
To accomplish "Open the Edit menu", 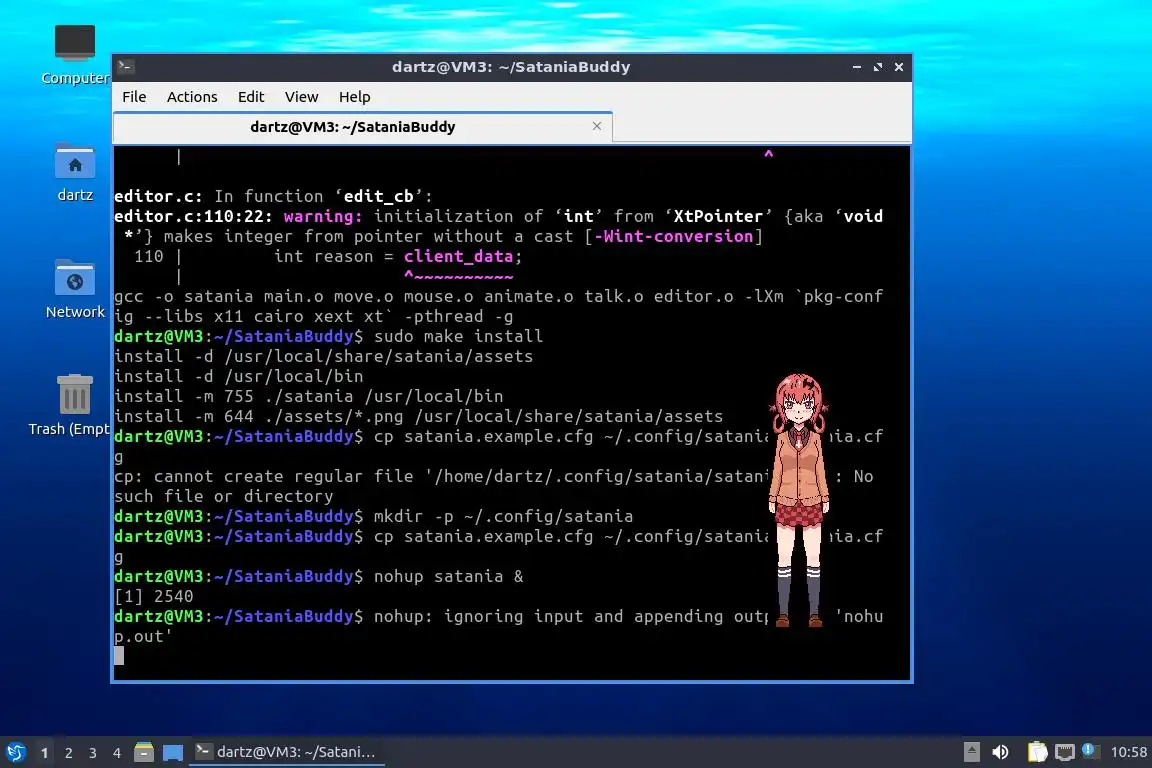I will (x=251, y=97).
